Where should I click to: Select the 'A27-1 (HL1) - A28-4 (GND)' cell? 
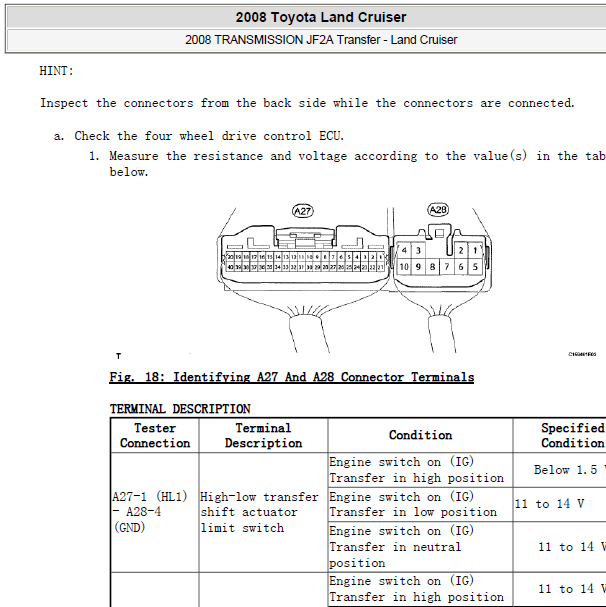point(155,512)
